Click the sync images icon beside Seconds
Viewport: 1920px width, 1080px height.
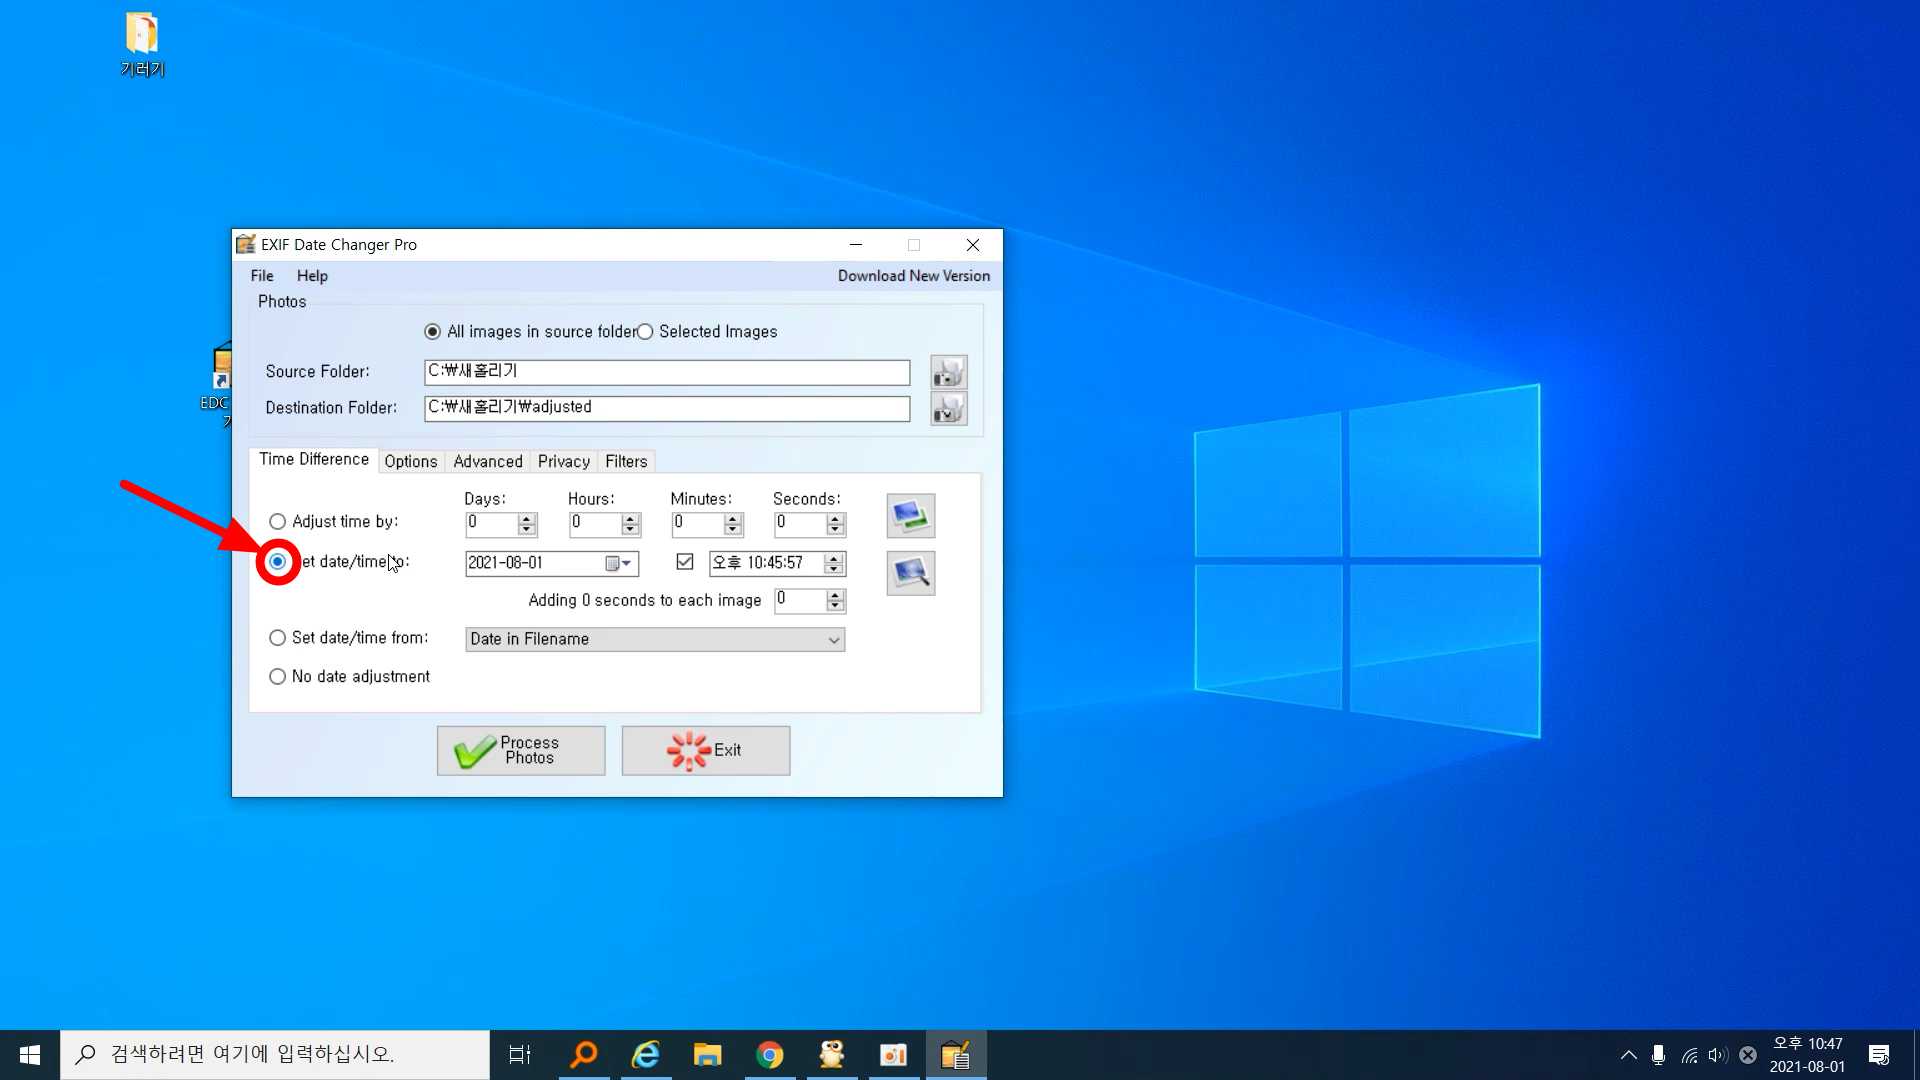pos(910,516)
